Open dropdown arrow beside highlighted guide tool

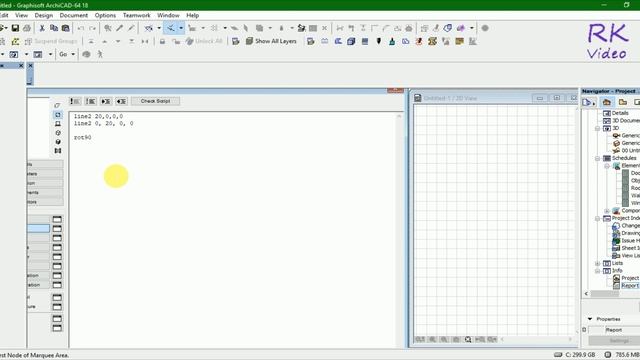[x=181, y=28]
